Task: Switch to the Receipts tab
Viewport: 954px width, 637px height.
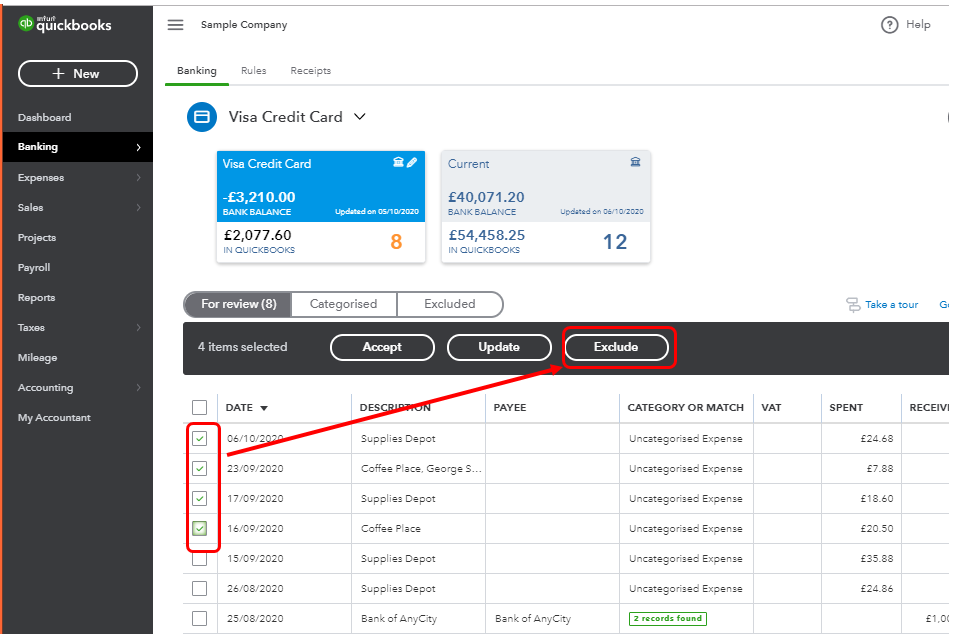Action: click(310, 71)
